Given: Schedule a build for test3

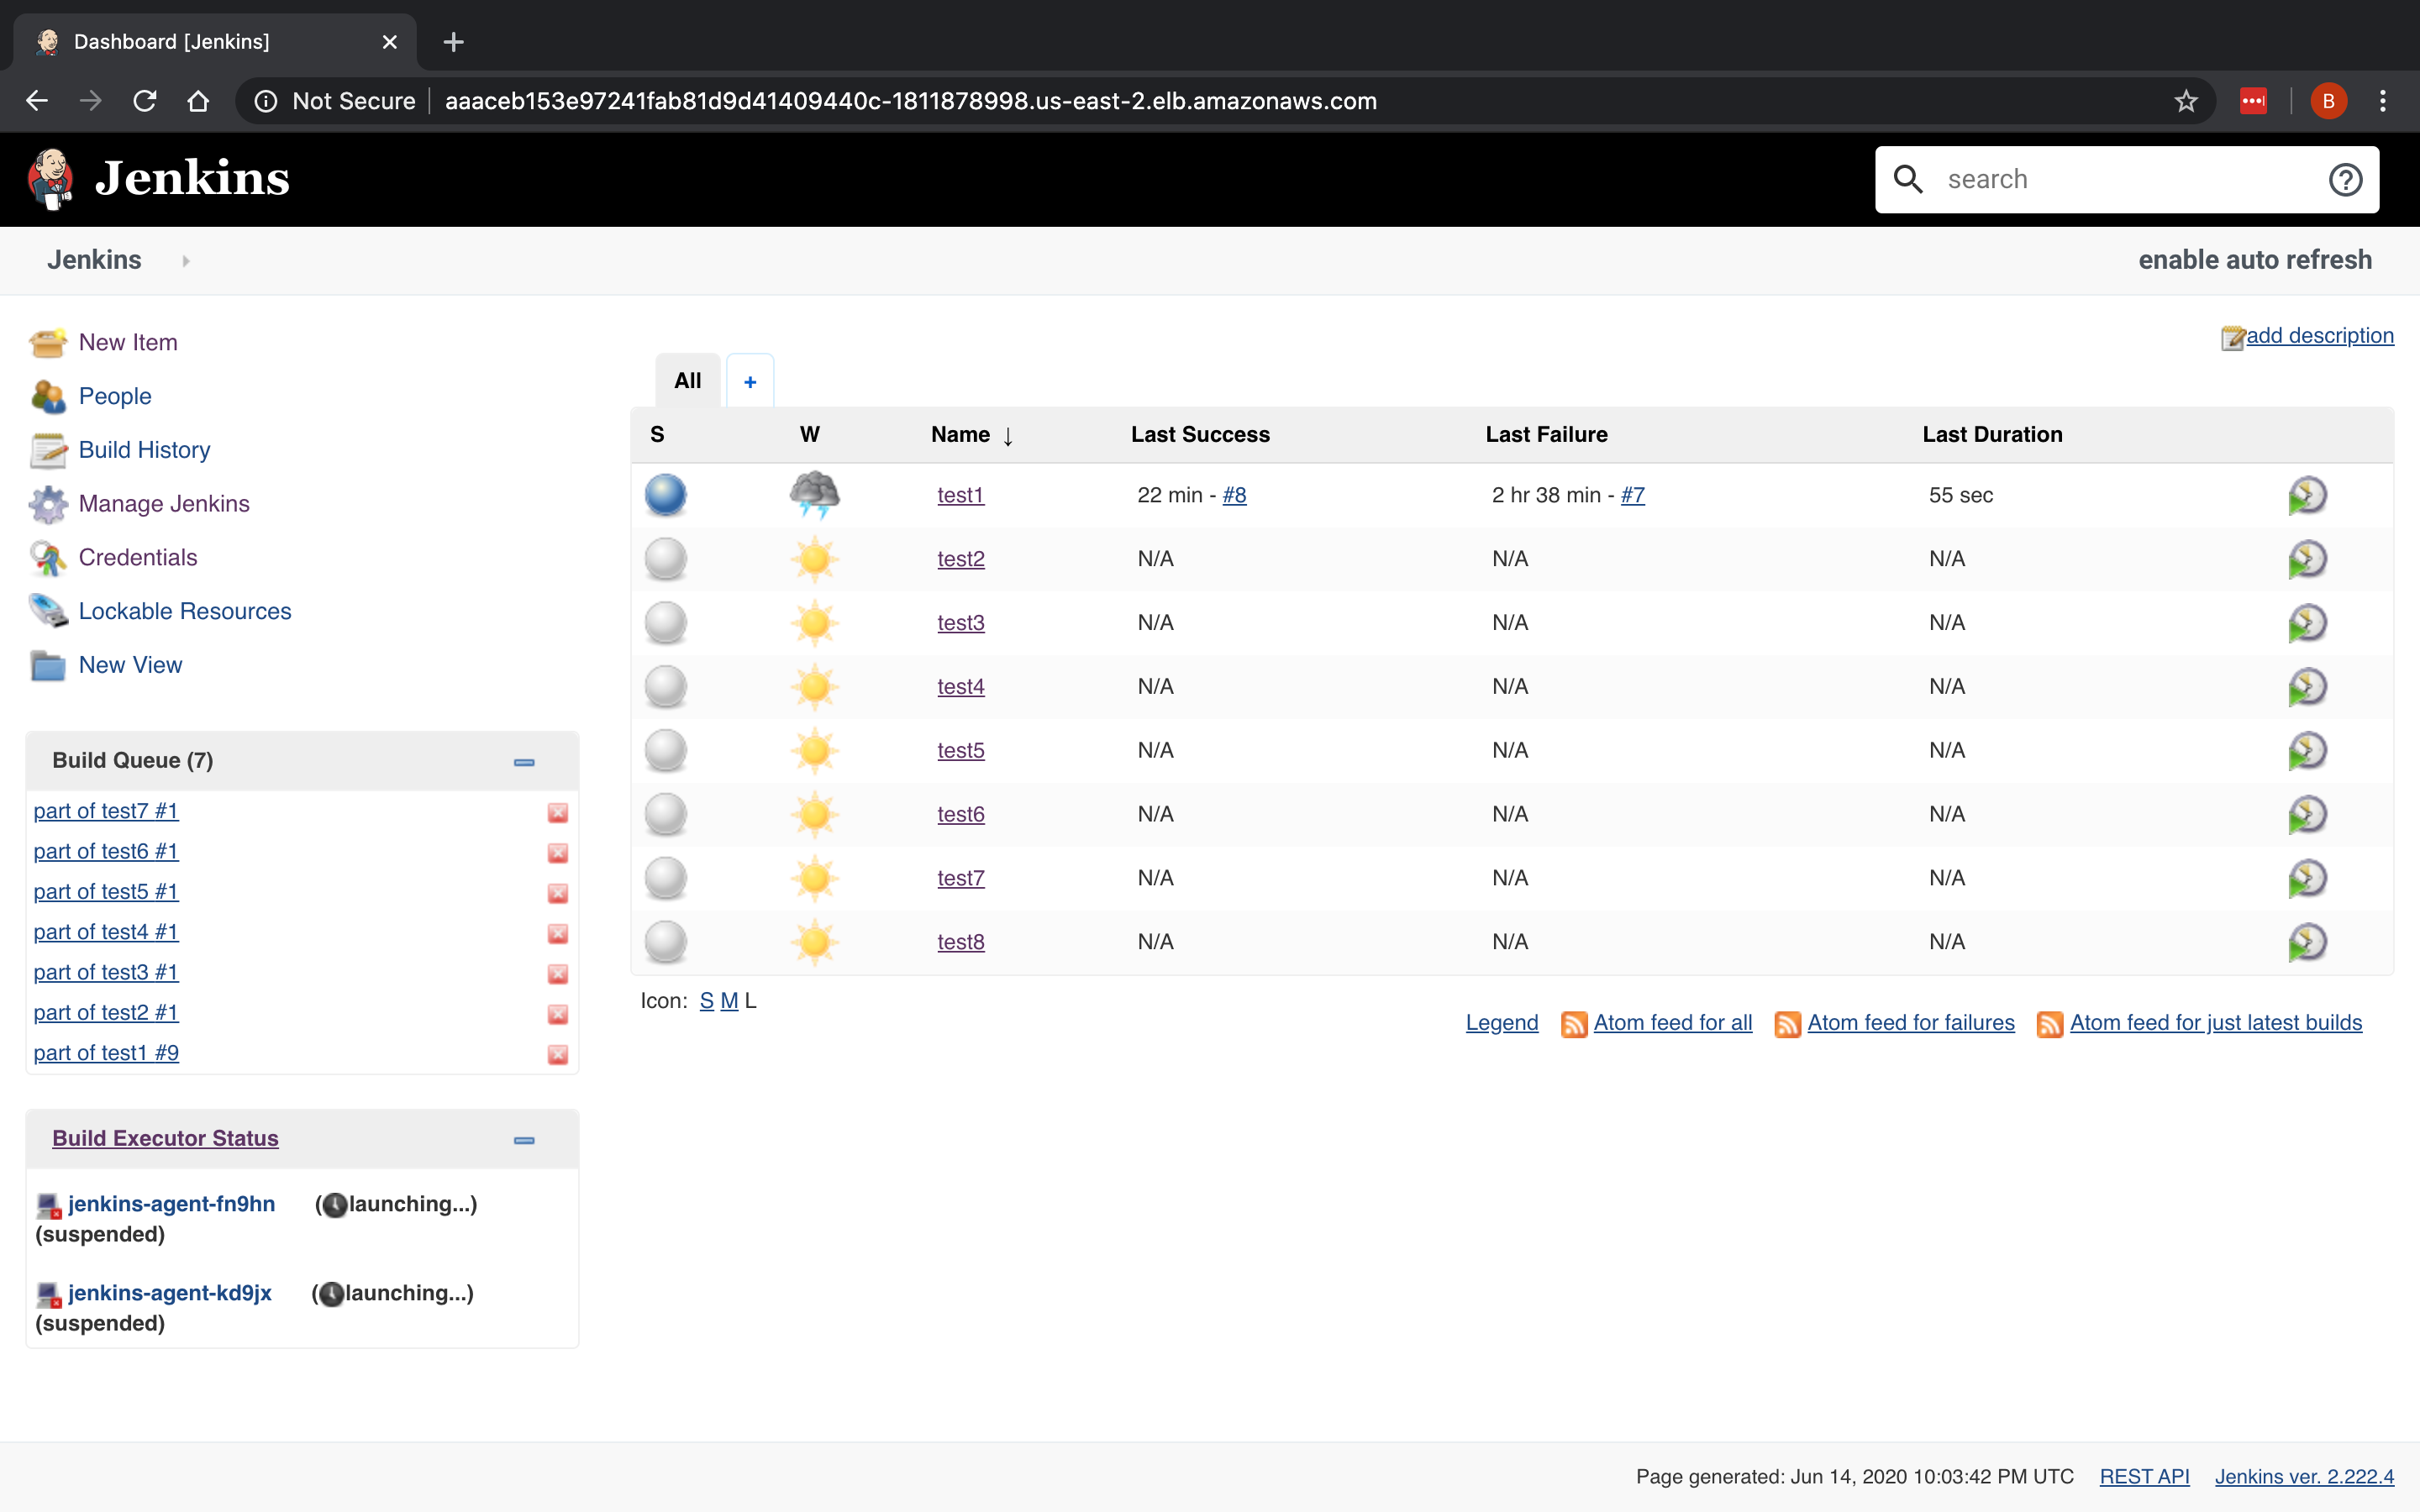Looking at the screenshot, I should click(2307, 623).
